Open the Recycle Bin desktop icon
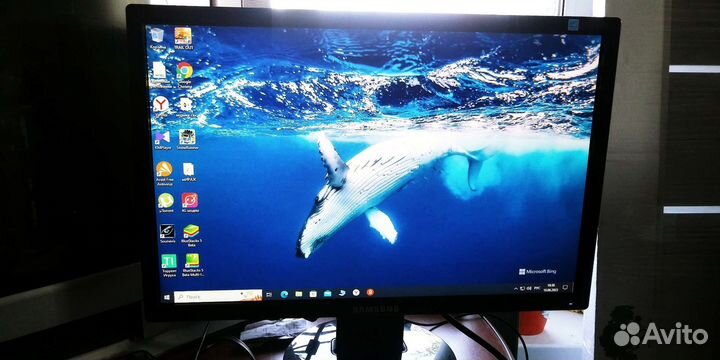720x360 pixels. point(157,38)
